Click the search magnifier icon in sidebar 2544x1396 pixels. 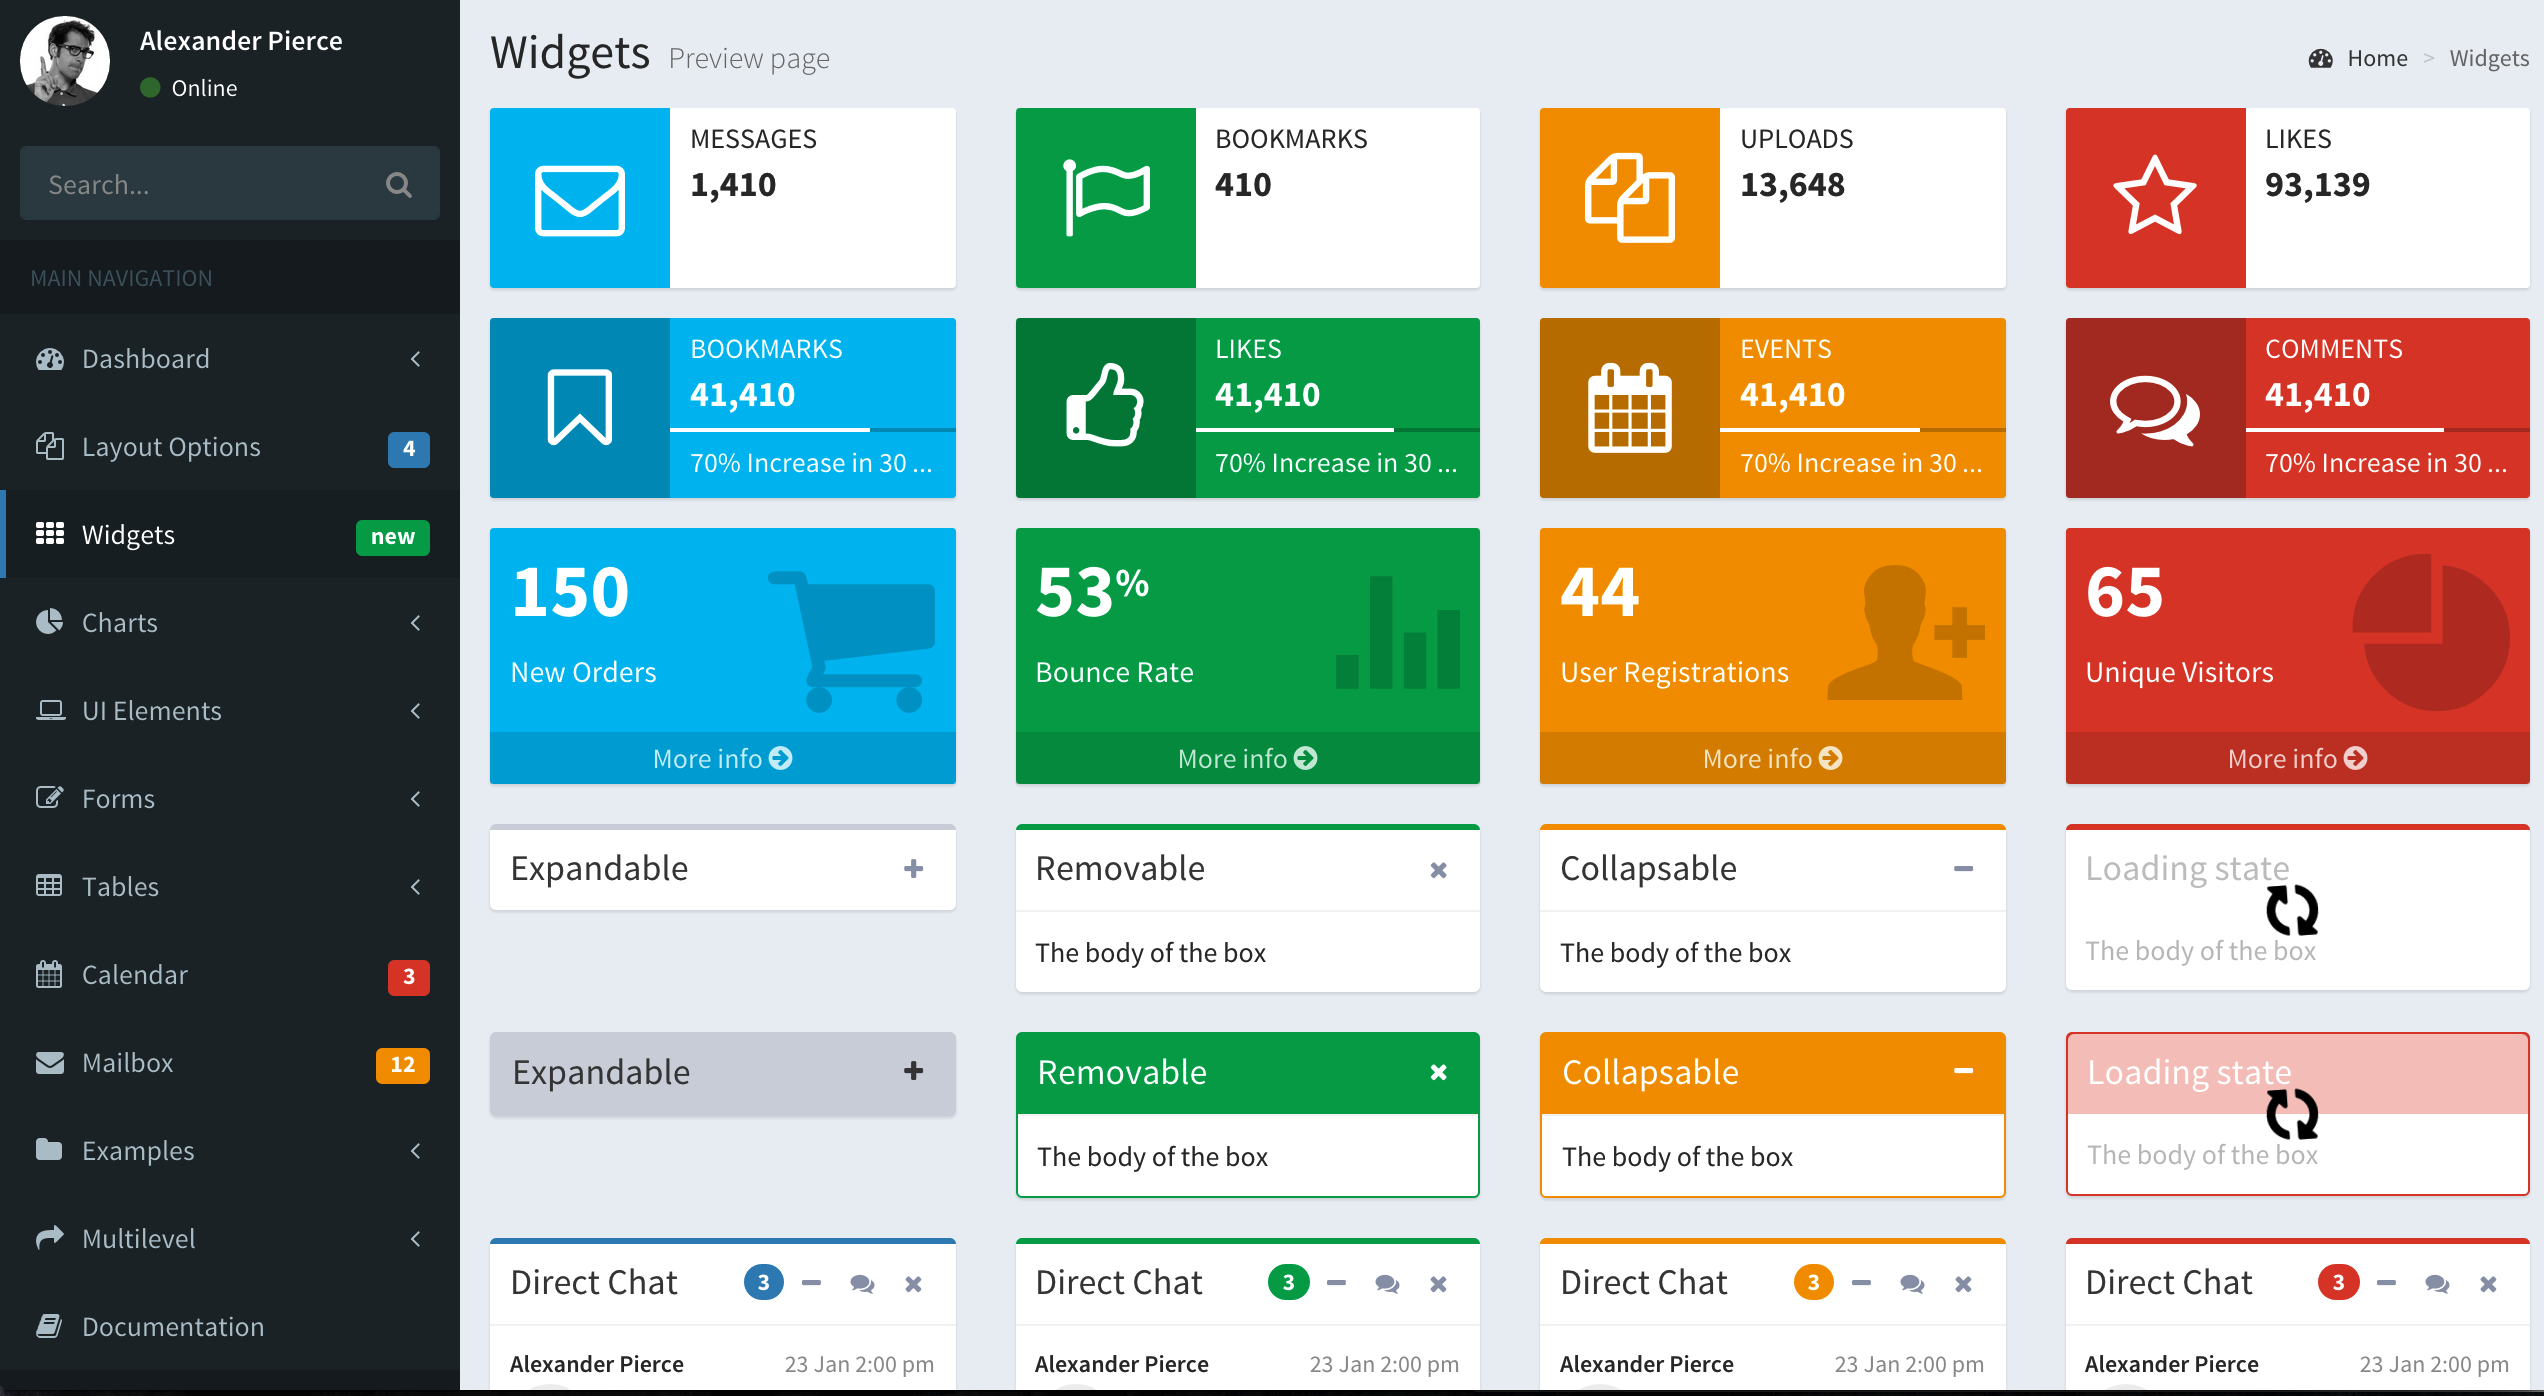(x=398, y=184)
